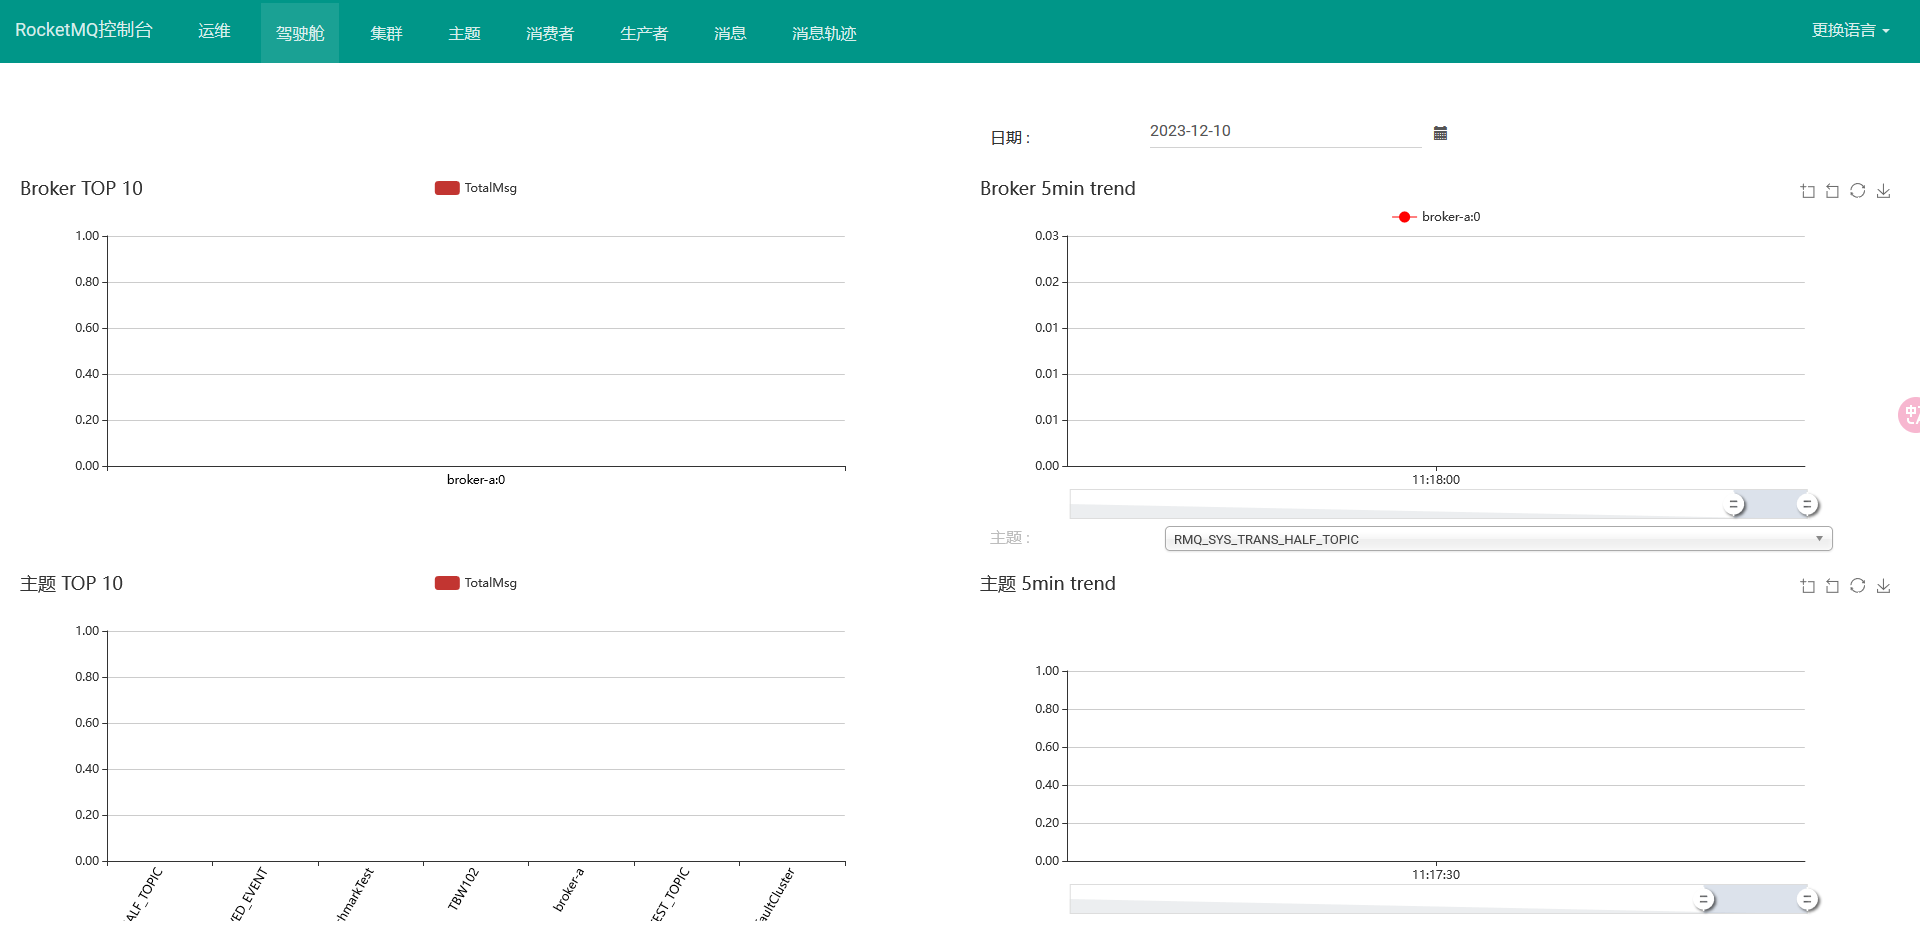Click left handle of 主题 trend zoom slider
Screen dimensions: 1920x937
tap(1704, 900)
